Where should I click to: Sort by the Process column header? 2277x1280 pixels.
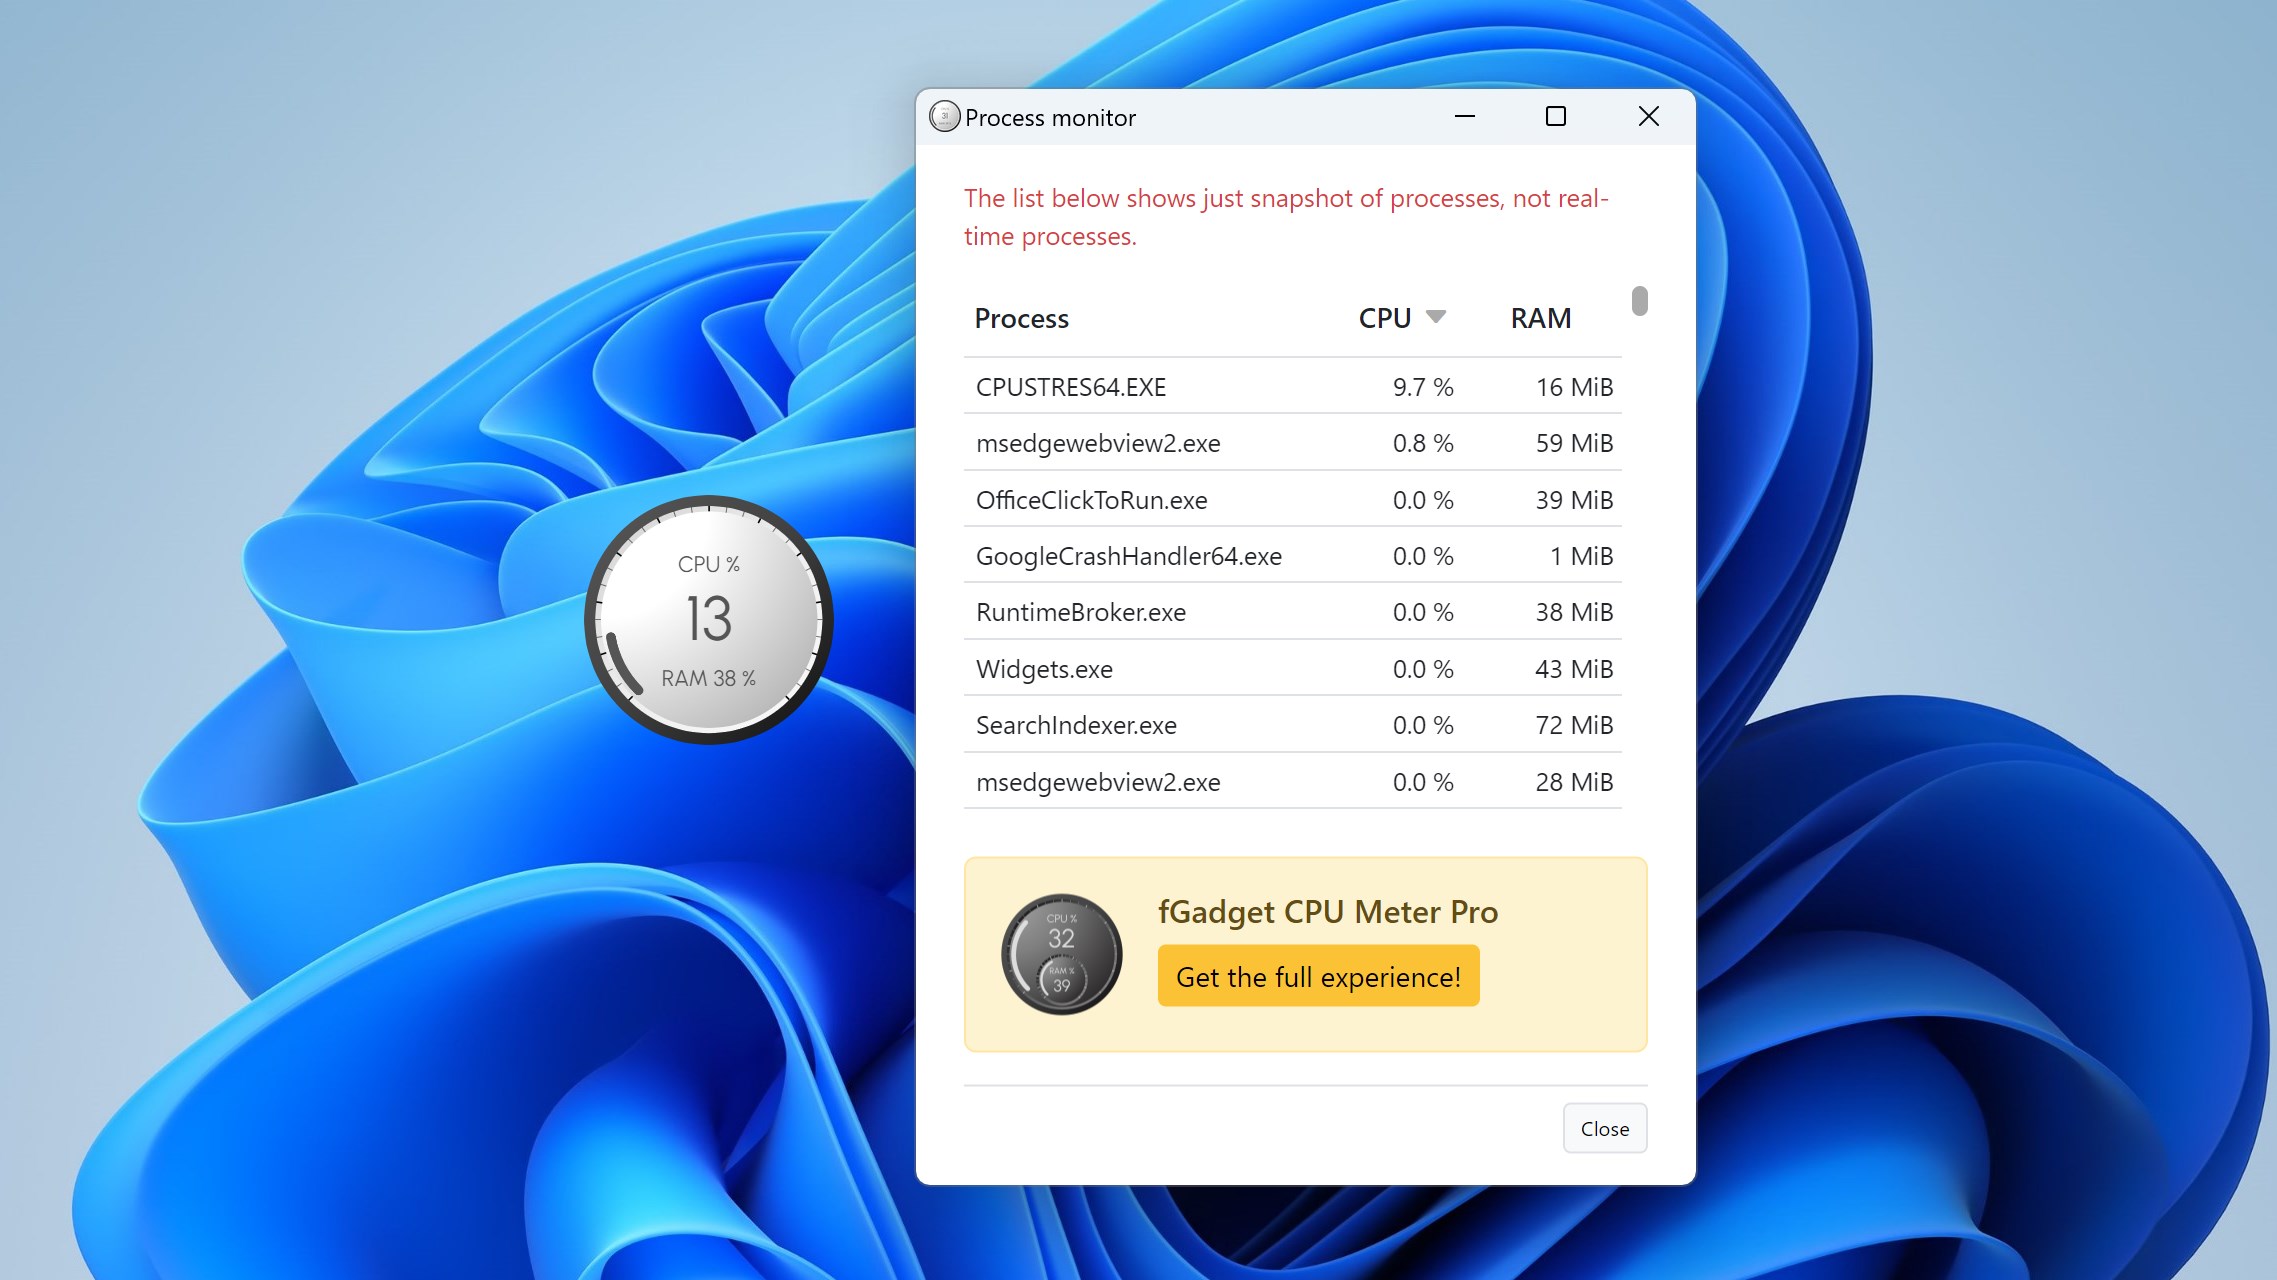(x=1021, y=318)
